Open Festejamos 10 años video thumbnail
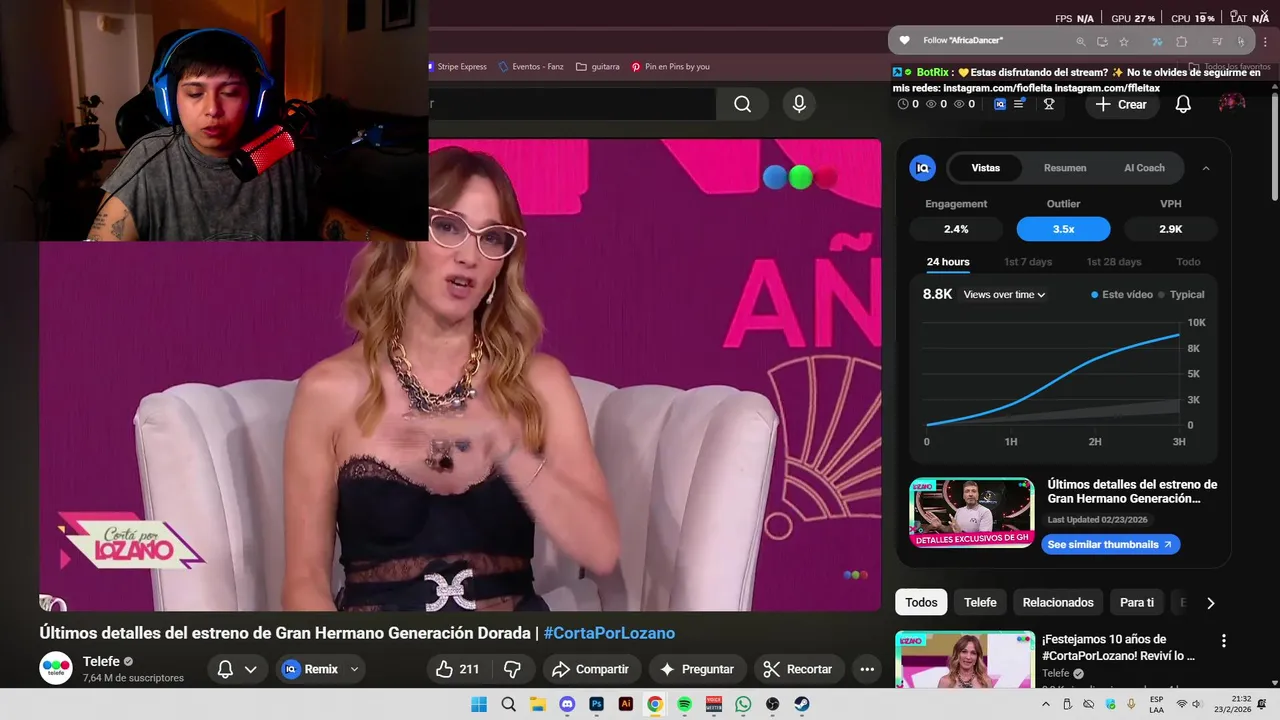The height and width of the screenshot is (720, 1280). click(965, 660)
